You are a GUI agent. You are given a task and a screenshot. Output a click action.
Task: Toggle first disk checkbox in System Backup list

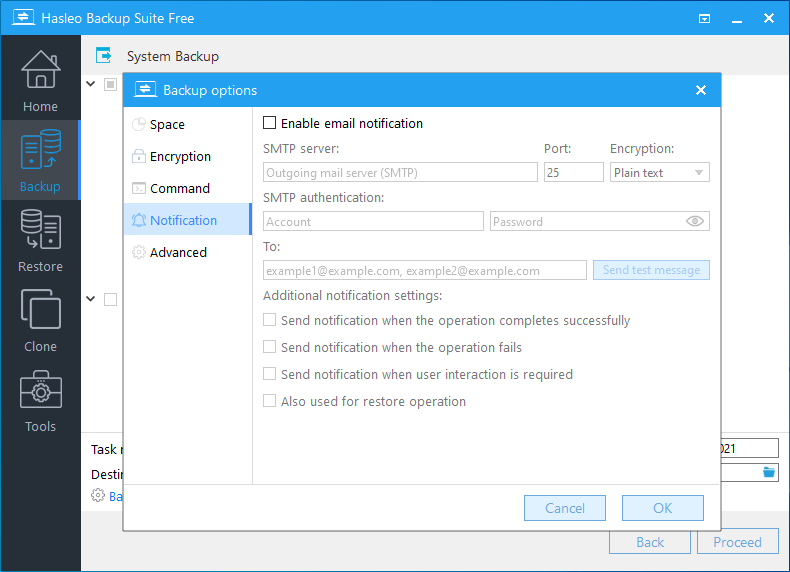click(x=110, y=84)
